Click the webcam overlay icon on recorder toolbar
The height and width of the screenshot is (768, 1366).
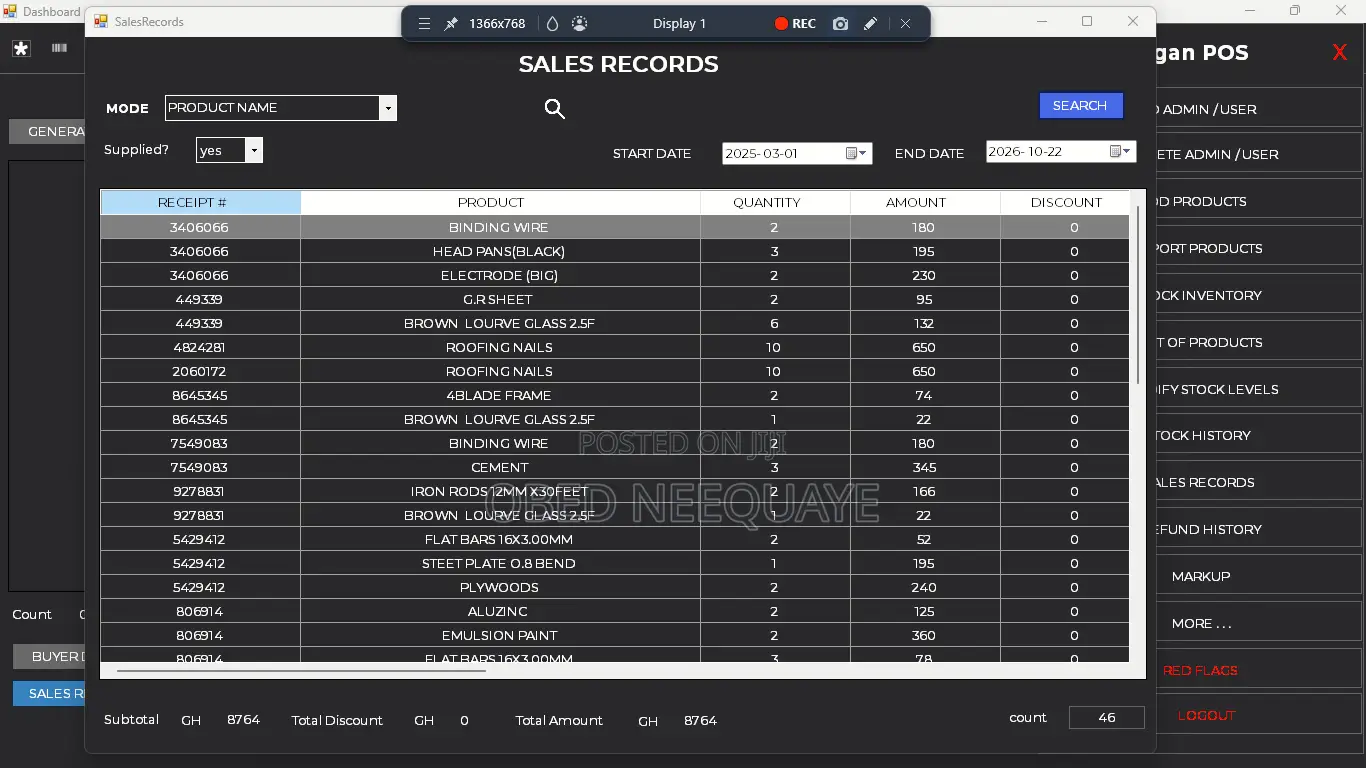[x=579, y=24]
